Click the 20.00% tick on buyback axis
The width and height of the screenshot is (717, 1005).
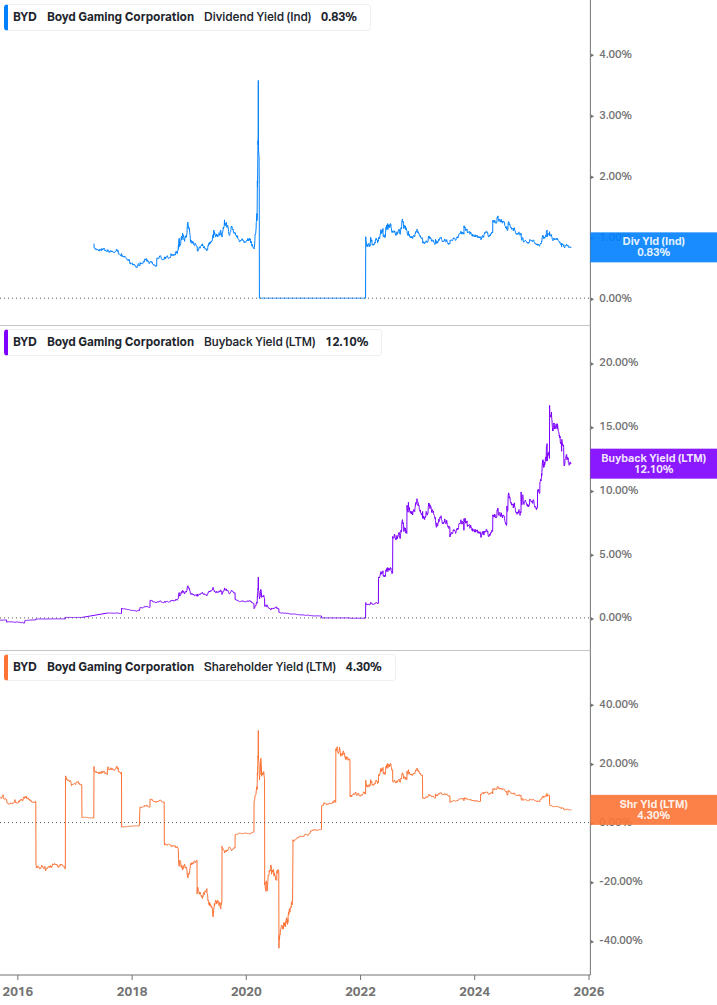click(618, 362)
